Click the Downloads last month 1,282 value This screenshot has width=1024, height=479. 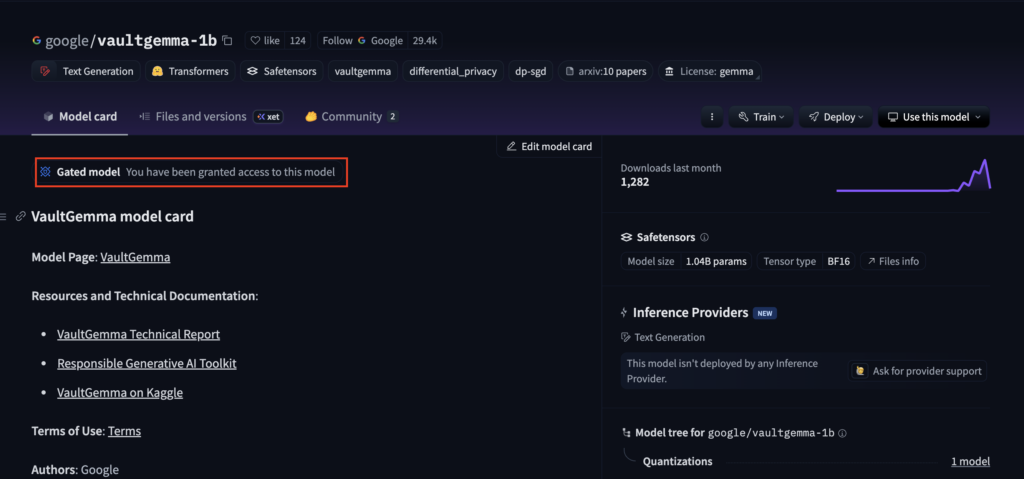(635, 182)
